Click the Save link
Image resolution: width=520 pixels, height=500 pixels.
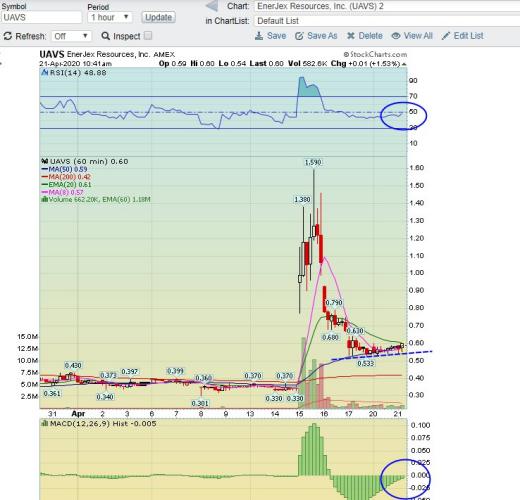pyautogui.click(x=276, y=36)
